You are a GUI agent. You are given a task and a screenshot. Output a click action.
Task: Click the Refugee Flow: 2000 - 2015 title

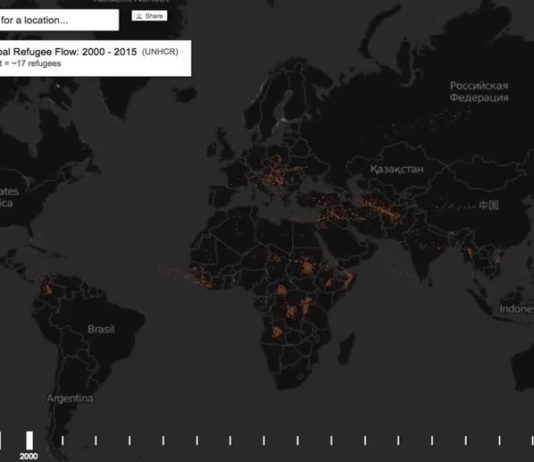(x=75, y=52)
